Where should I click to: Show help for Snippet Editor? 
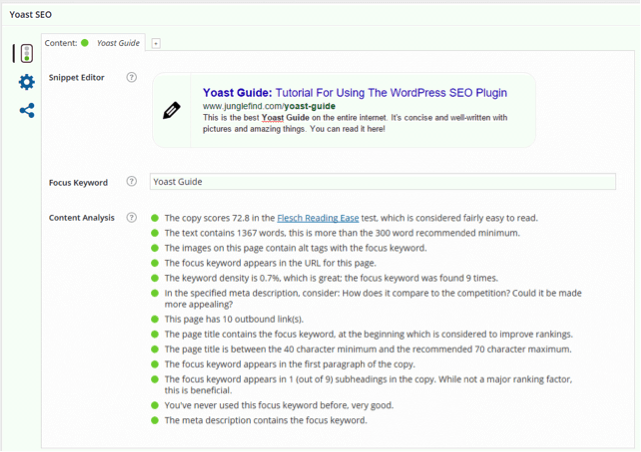pos(131,77)
